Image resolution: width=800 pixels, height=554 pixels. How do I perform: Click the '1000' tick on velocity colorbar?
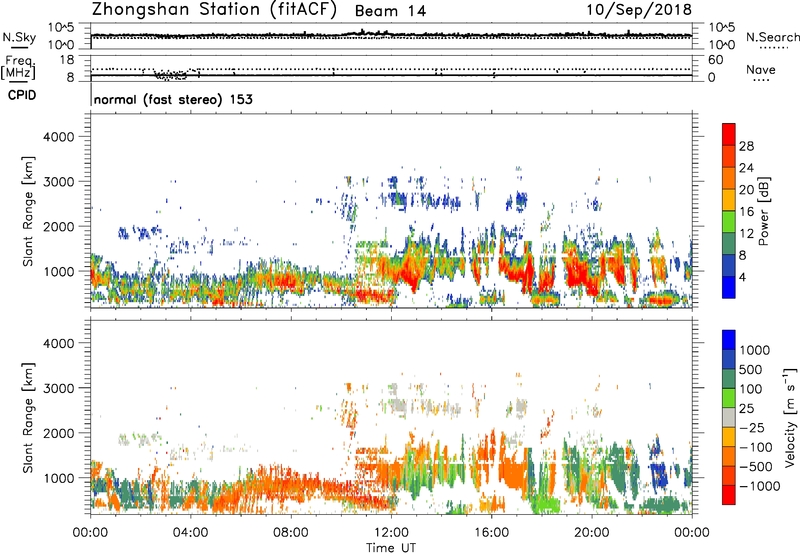pyautogui.click(x=755, y=350)
